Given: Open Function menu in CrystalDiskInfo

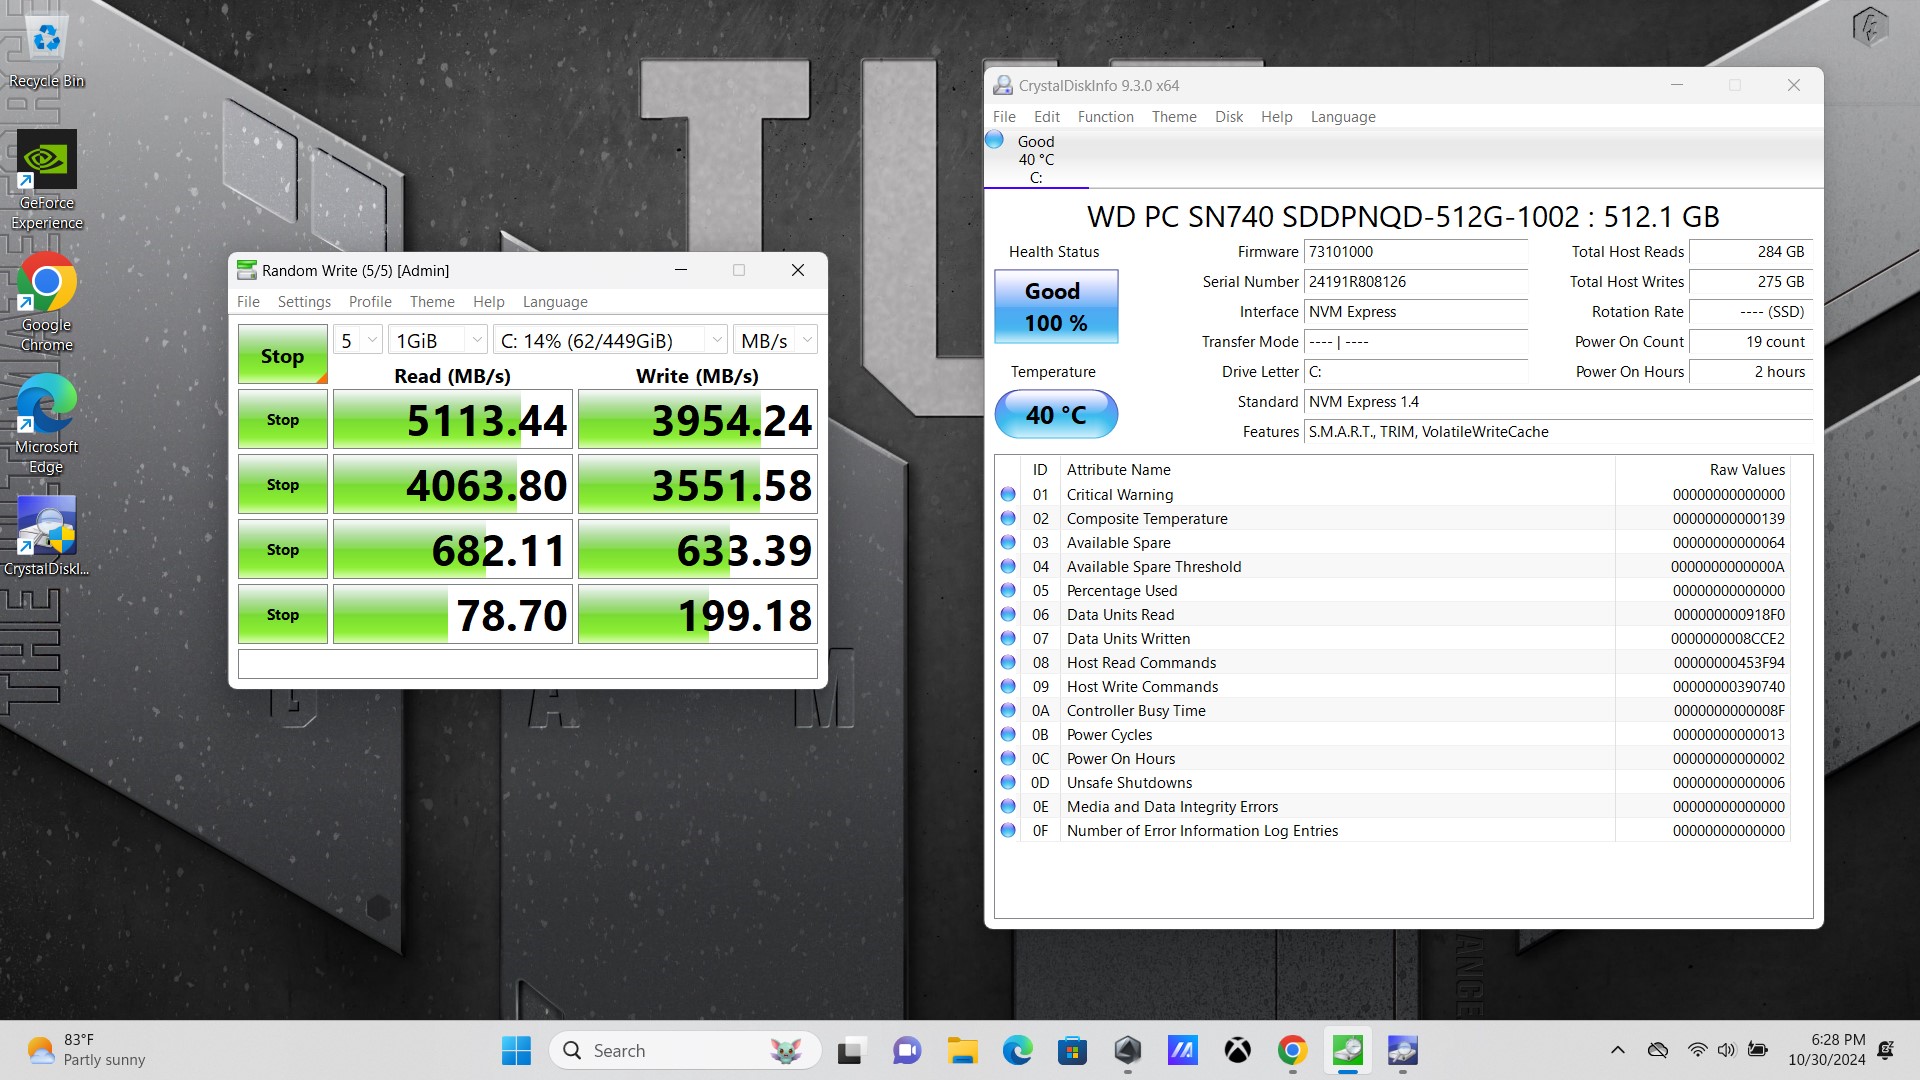Looking at the screenshot, I should point(1106,117).
